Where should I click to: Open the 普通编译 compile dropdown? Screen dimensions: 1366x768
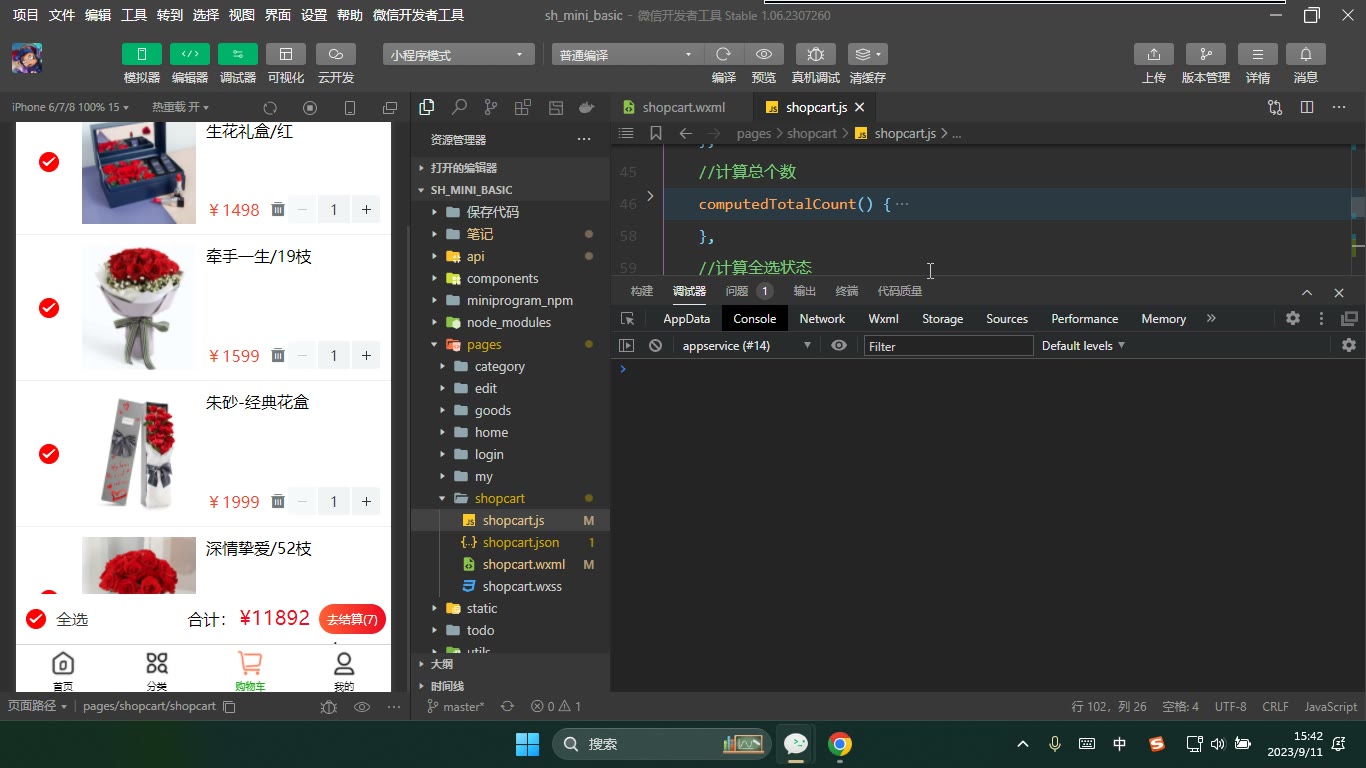tap(627, 55)
